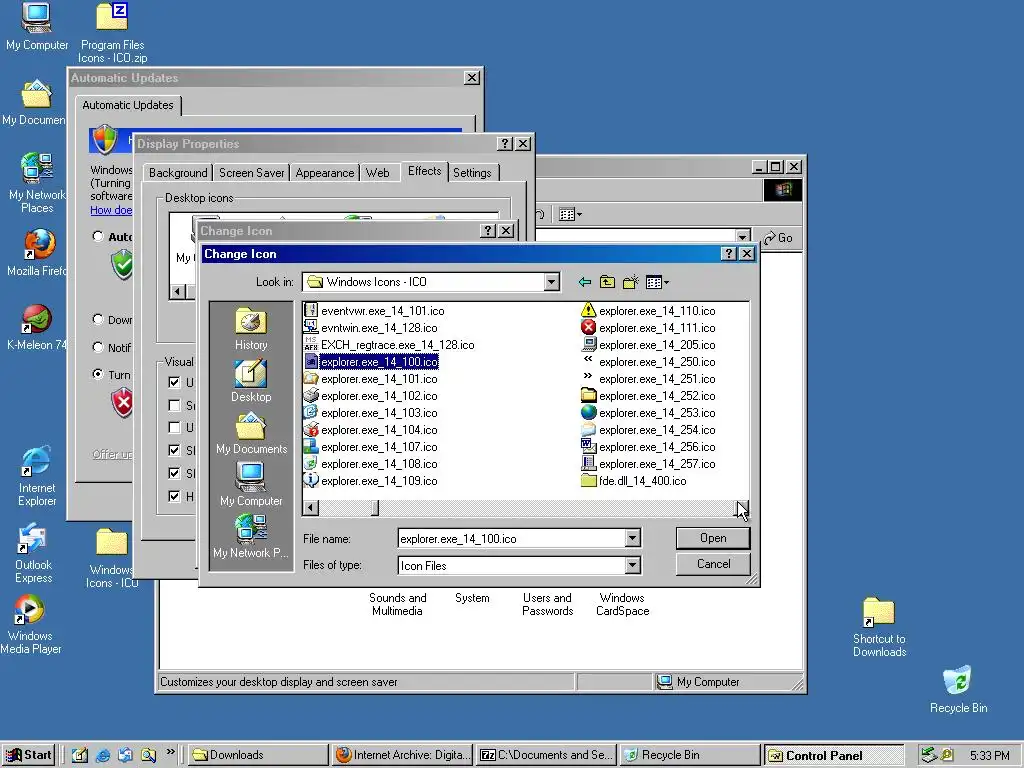Open the Start menu
The image size is (1024, 768).
(28, 755)
